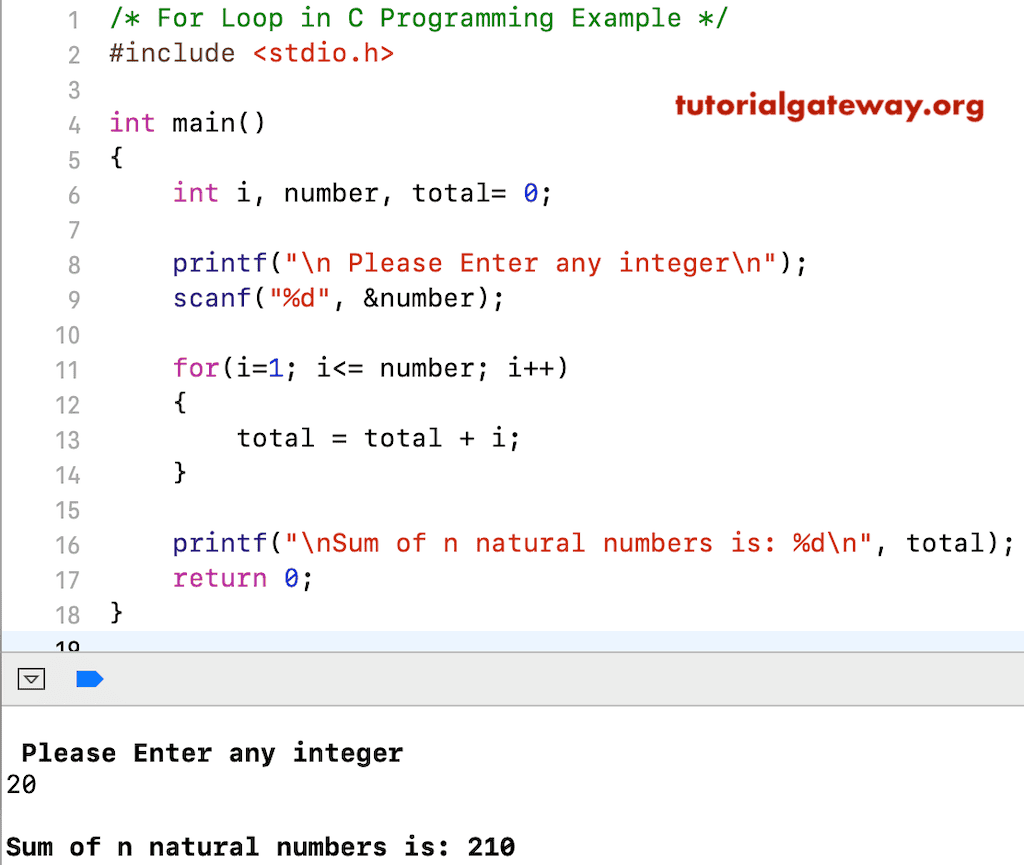Click line number 16 in the gutter
1024x865 pixels.
pyautogui.click(x=67, y=543)
